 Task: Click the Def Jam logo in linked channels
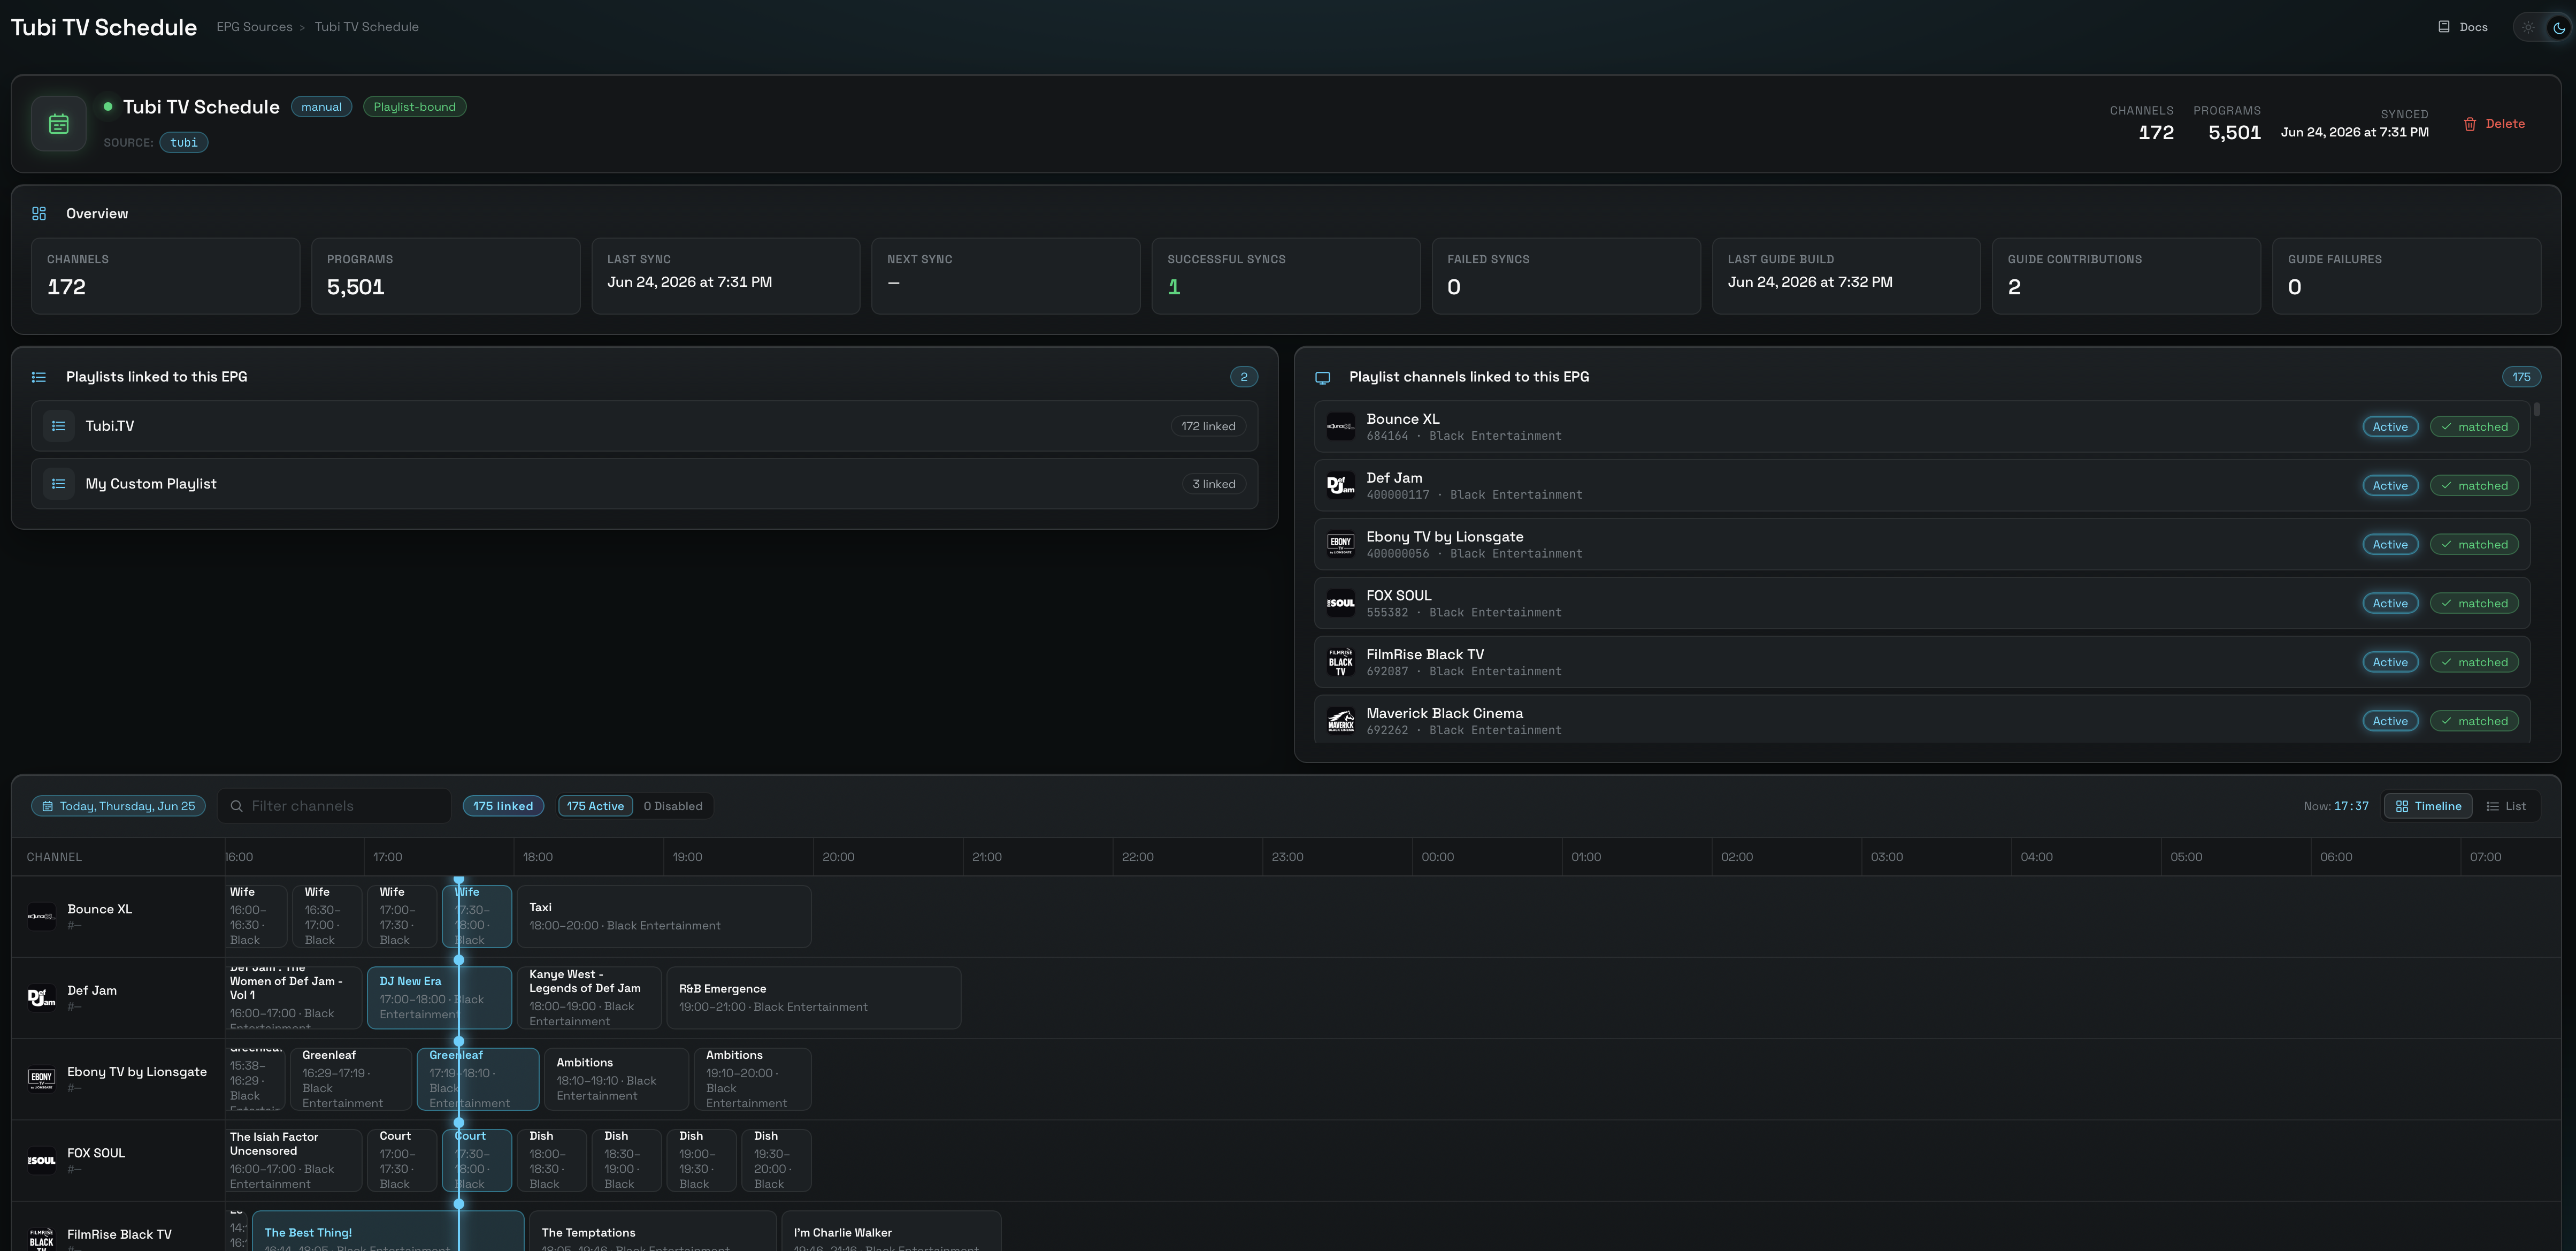[x=1341, y=486]
